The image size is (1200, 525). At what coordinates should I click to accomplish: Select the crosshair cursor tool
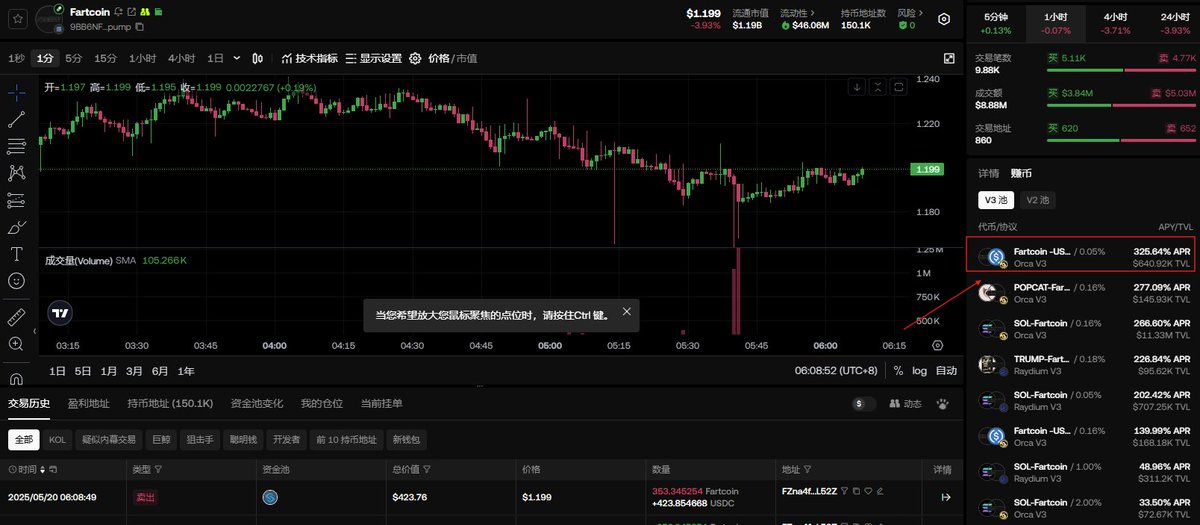pos(17,94)
